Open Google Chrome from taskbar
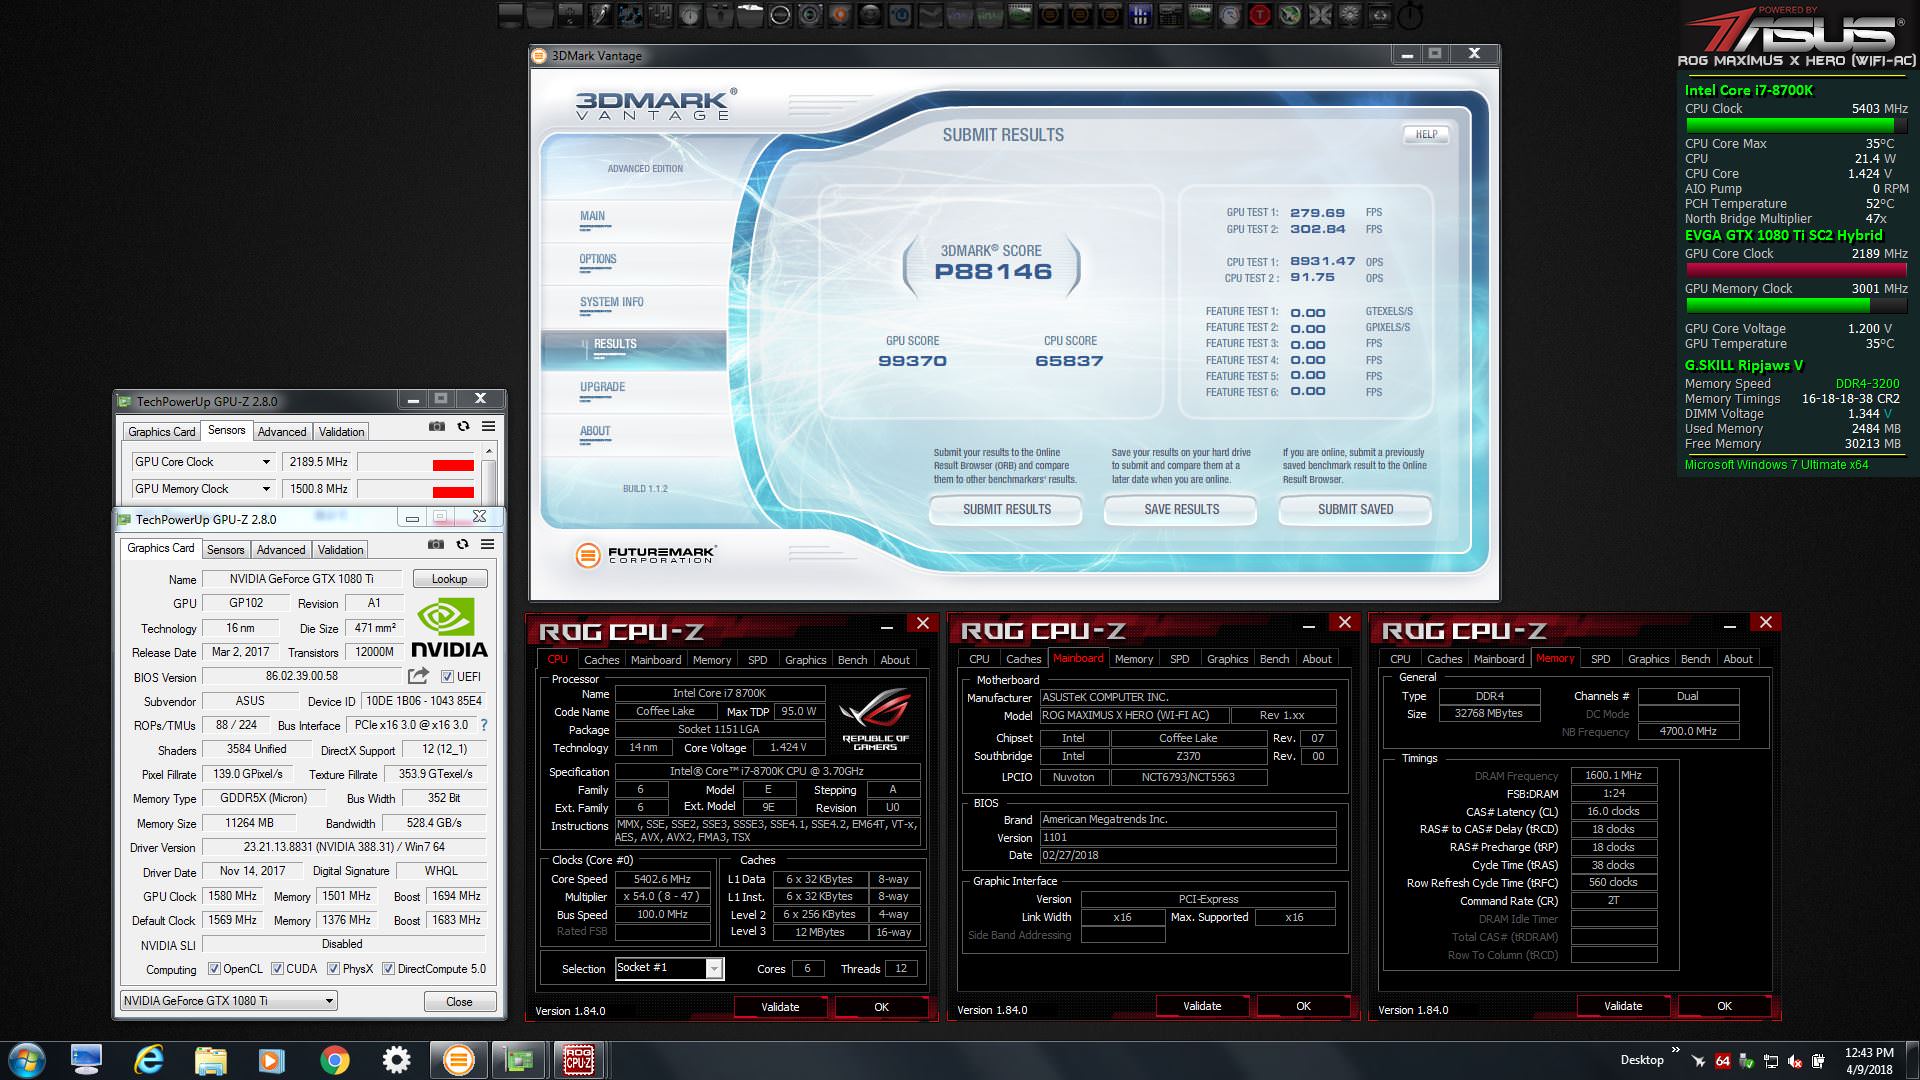The image size is (1920, 1080). tap(334, 1060)
